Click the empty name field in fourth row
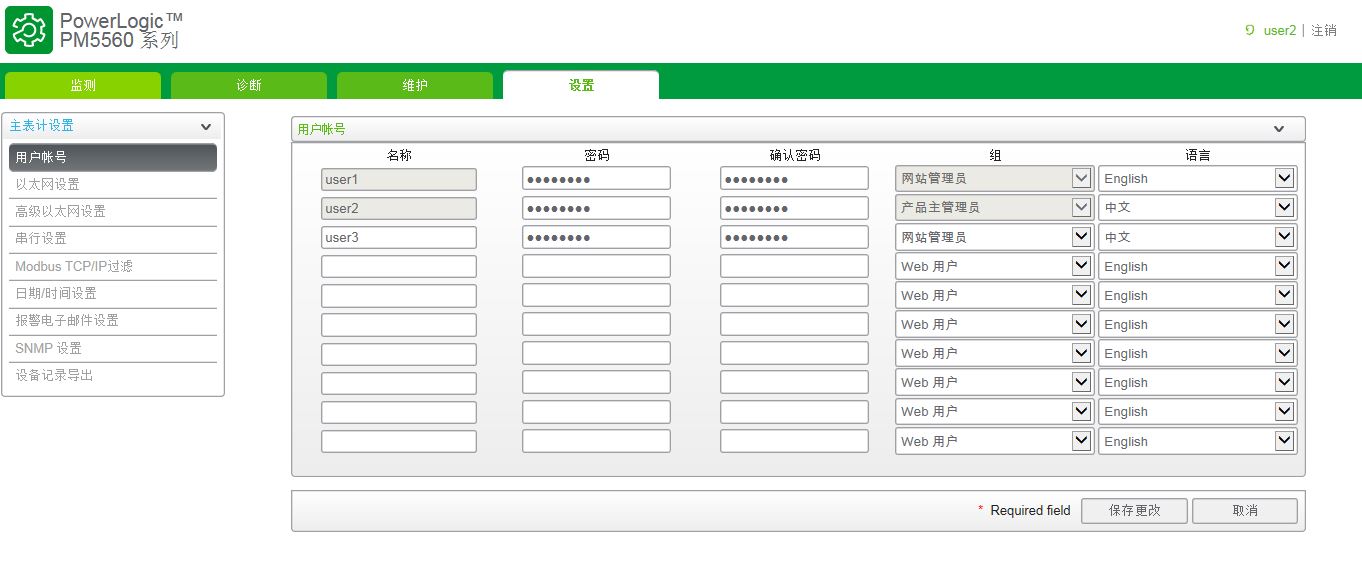Viewport: 1362px width, 565px height. pyautogui.click(x=399, y=266)
